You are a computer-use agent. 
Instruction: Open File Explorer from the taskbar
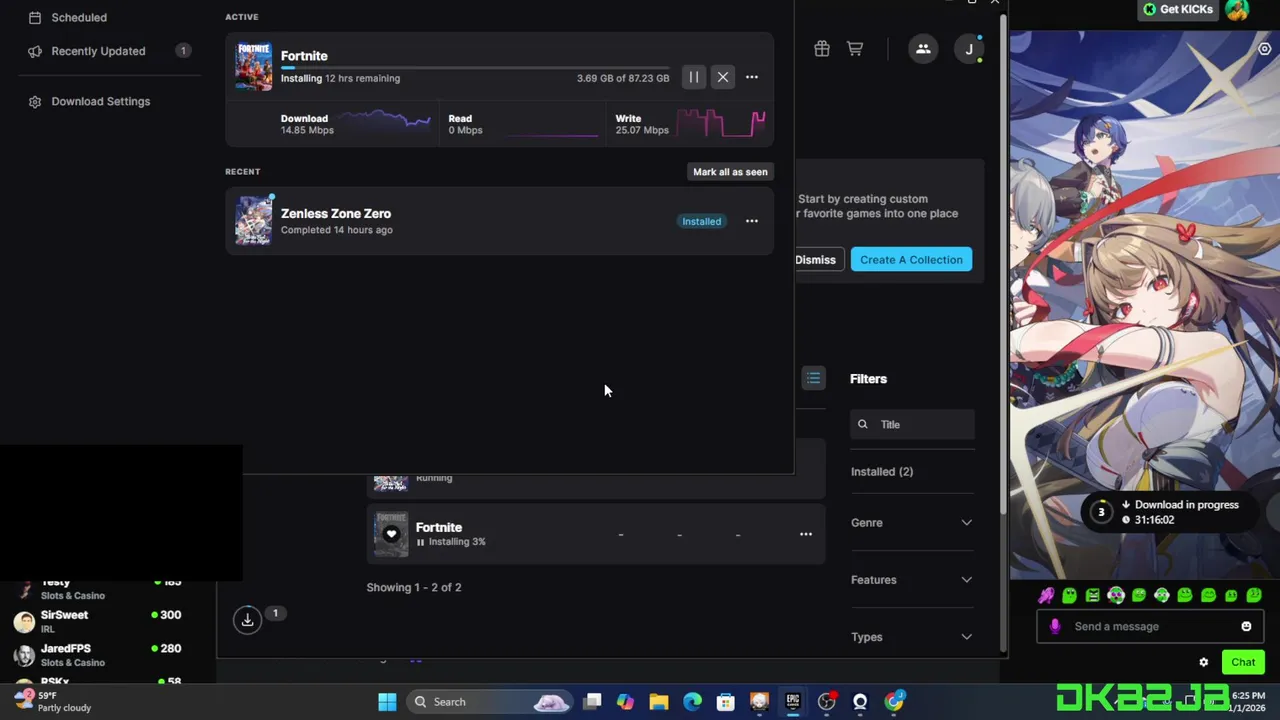(x=658, y=701)
